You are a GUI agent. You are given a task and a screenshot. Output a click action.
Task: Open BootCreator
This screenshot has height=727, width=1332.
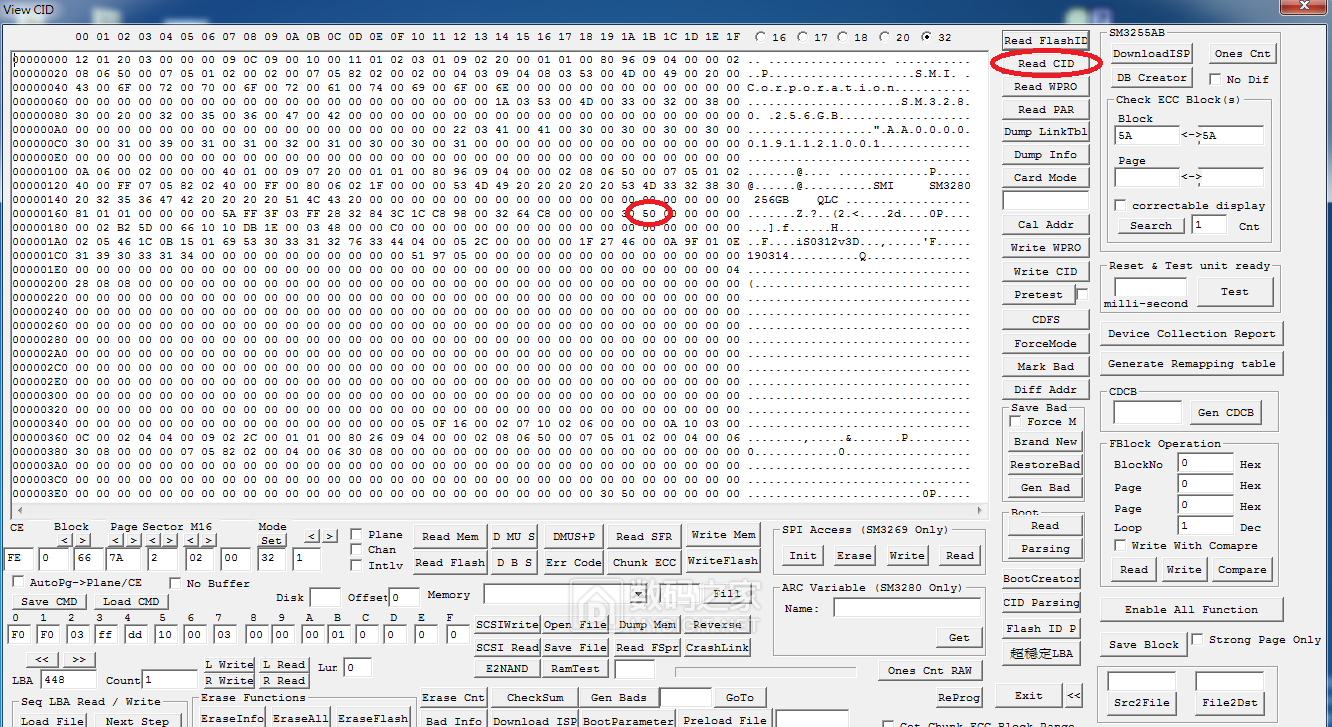pyautogui.click(x=1042, y=579)
